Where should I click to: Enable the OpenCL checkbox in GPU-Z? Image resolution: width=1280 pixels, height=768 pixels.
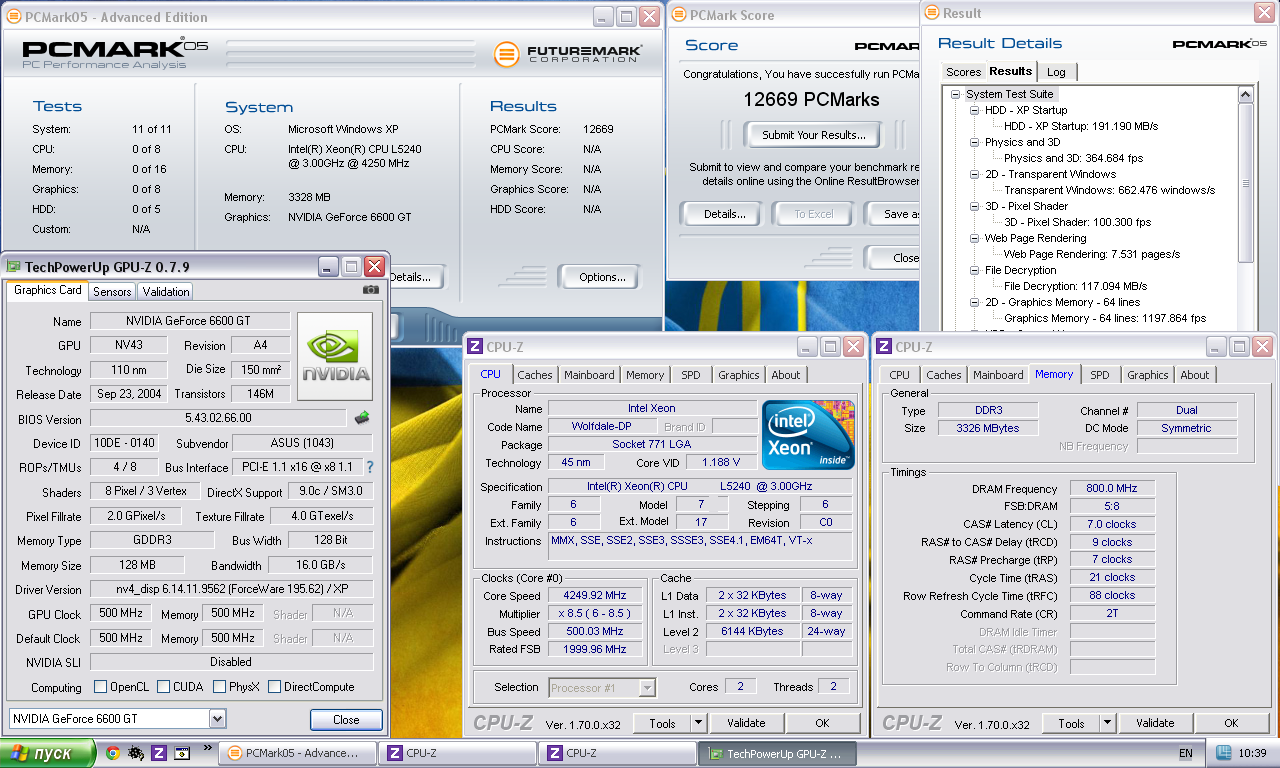click(100, 687)
